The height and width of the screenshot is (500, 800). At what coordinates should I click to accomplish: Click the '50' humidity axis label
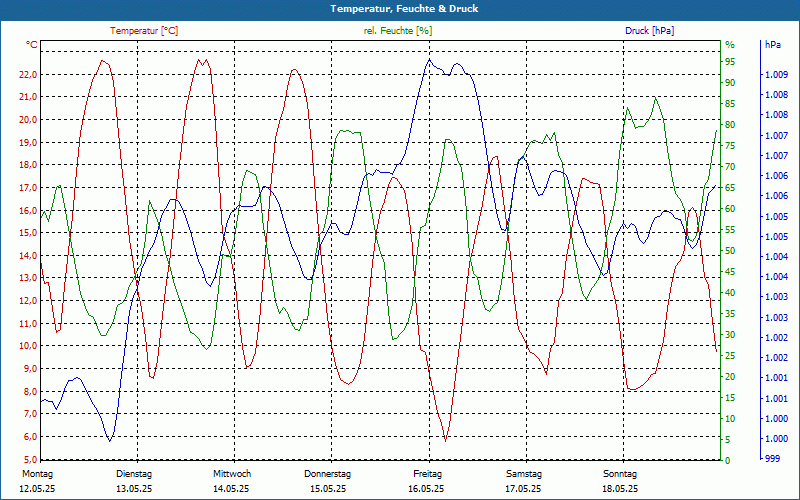[730, 251]
